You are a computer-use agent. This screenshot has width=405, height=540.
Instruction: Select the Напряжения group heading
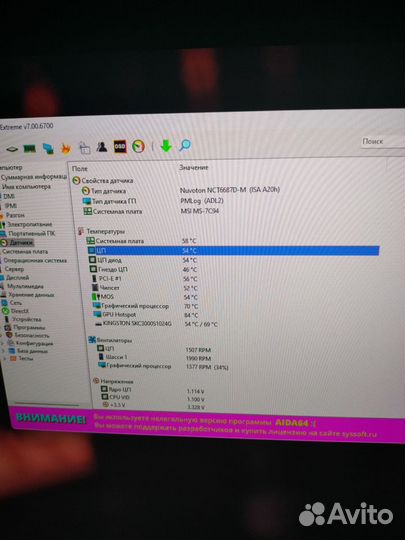point(113,382)
